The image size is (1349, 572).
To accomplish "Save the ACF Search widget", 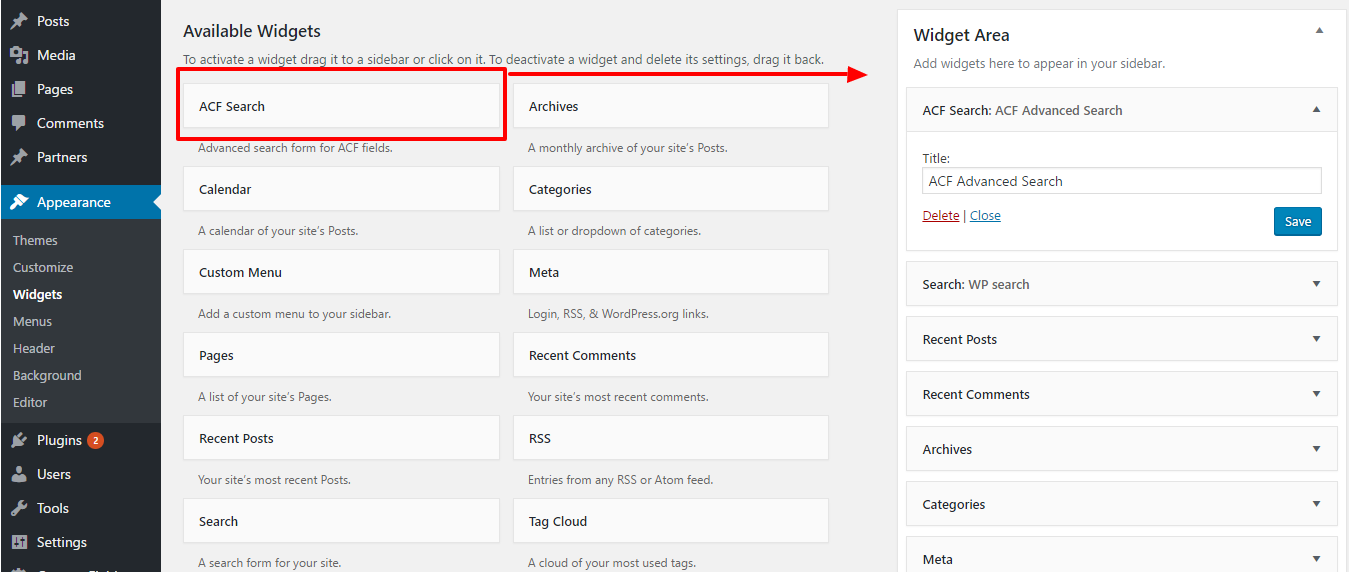I will pyautogui.click(x=1297, y=221).
